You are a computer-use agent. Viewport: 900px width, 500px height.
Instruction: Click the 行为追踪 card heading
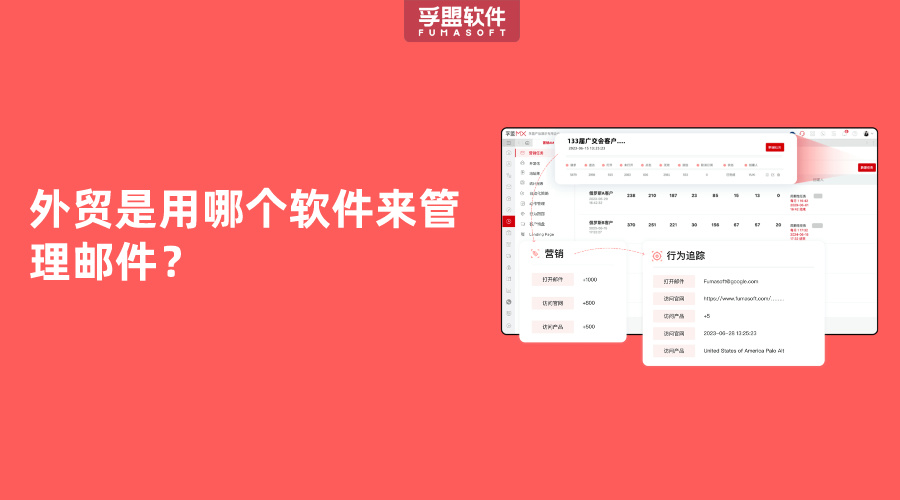click(686, 256)
